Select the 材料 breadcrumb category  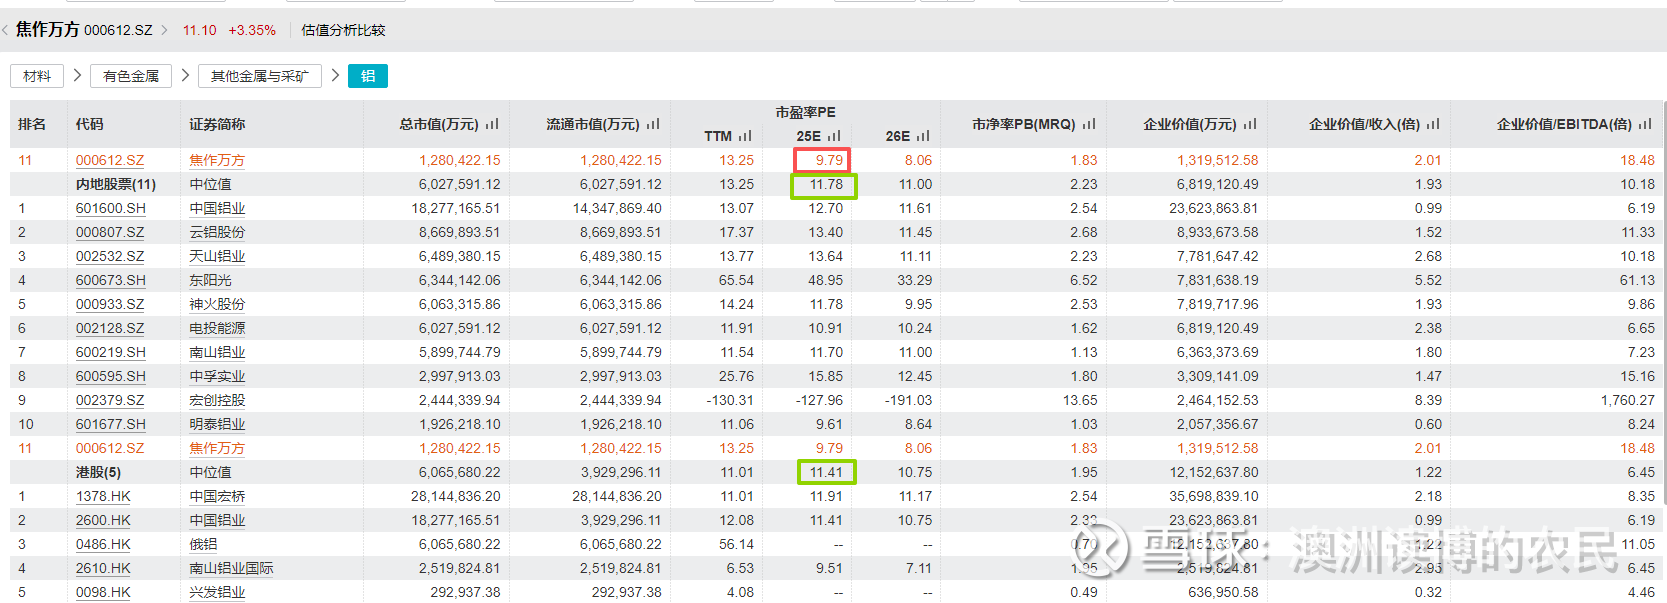coord(37,76)
